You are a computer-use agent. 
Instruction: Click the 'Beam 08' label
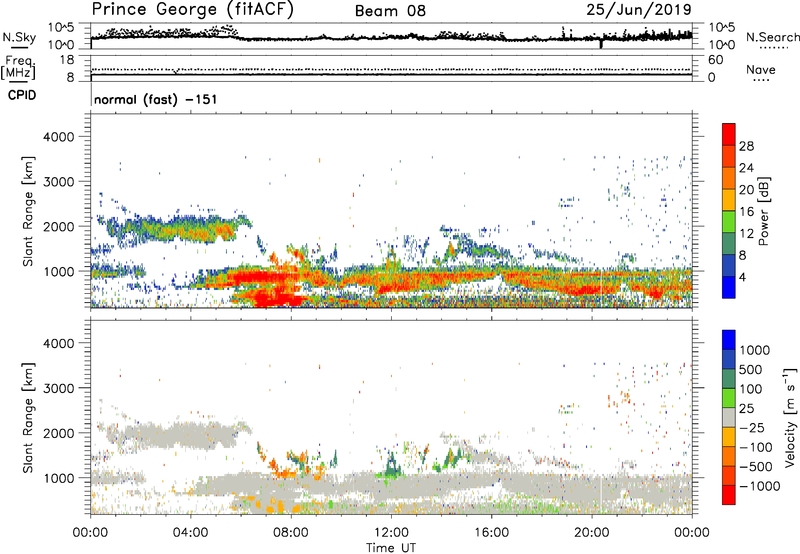click(390, 11)
